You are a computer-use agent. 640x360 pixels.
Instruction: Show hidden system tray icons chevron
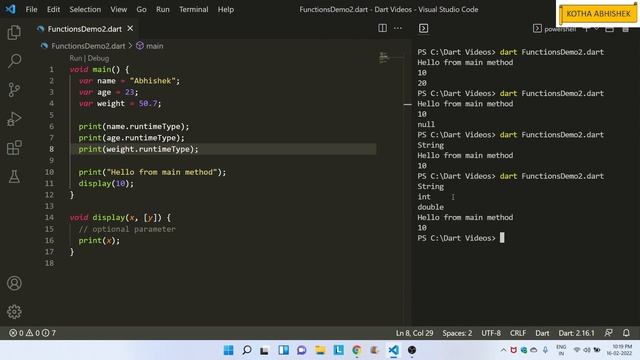pyautogui.click(x=503, y=350)
